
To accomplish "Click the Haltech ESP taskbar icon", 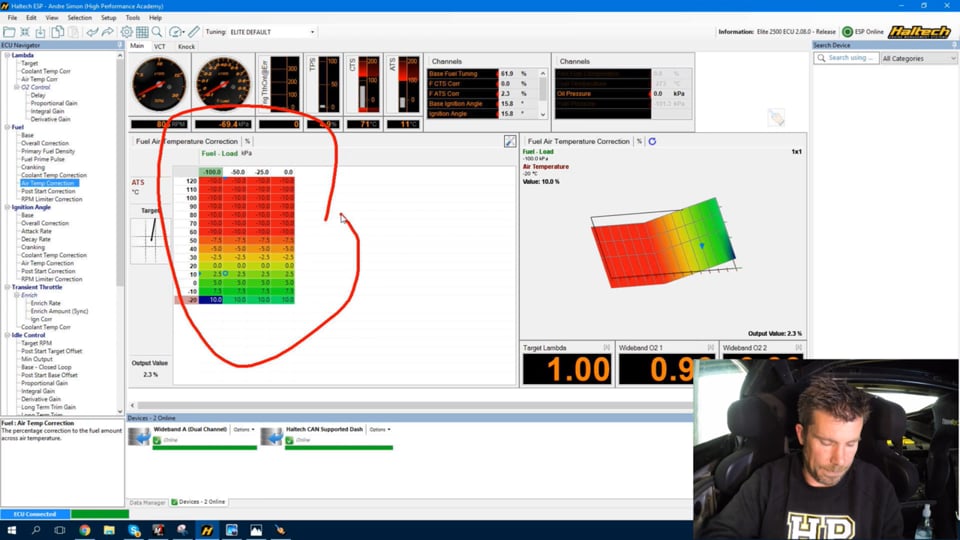I will tap(207, 530).
